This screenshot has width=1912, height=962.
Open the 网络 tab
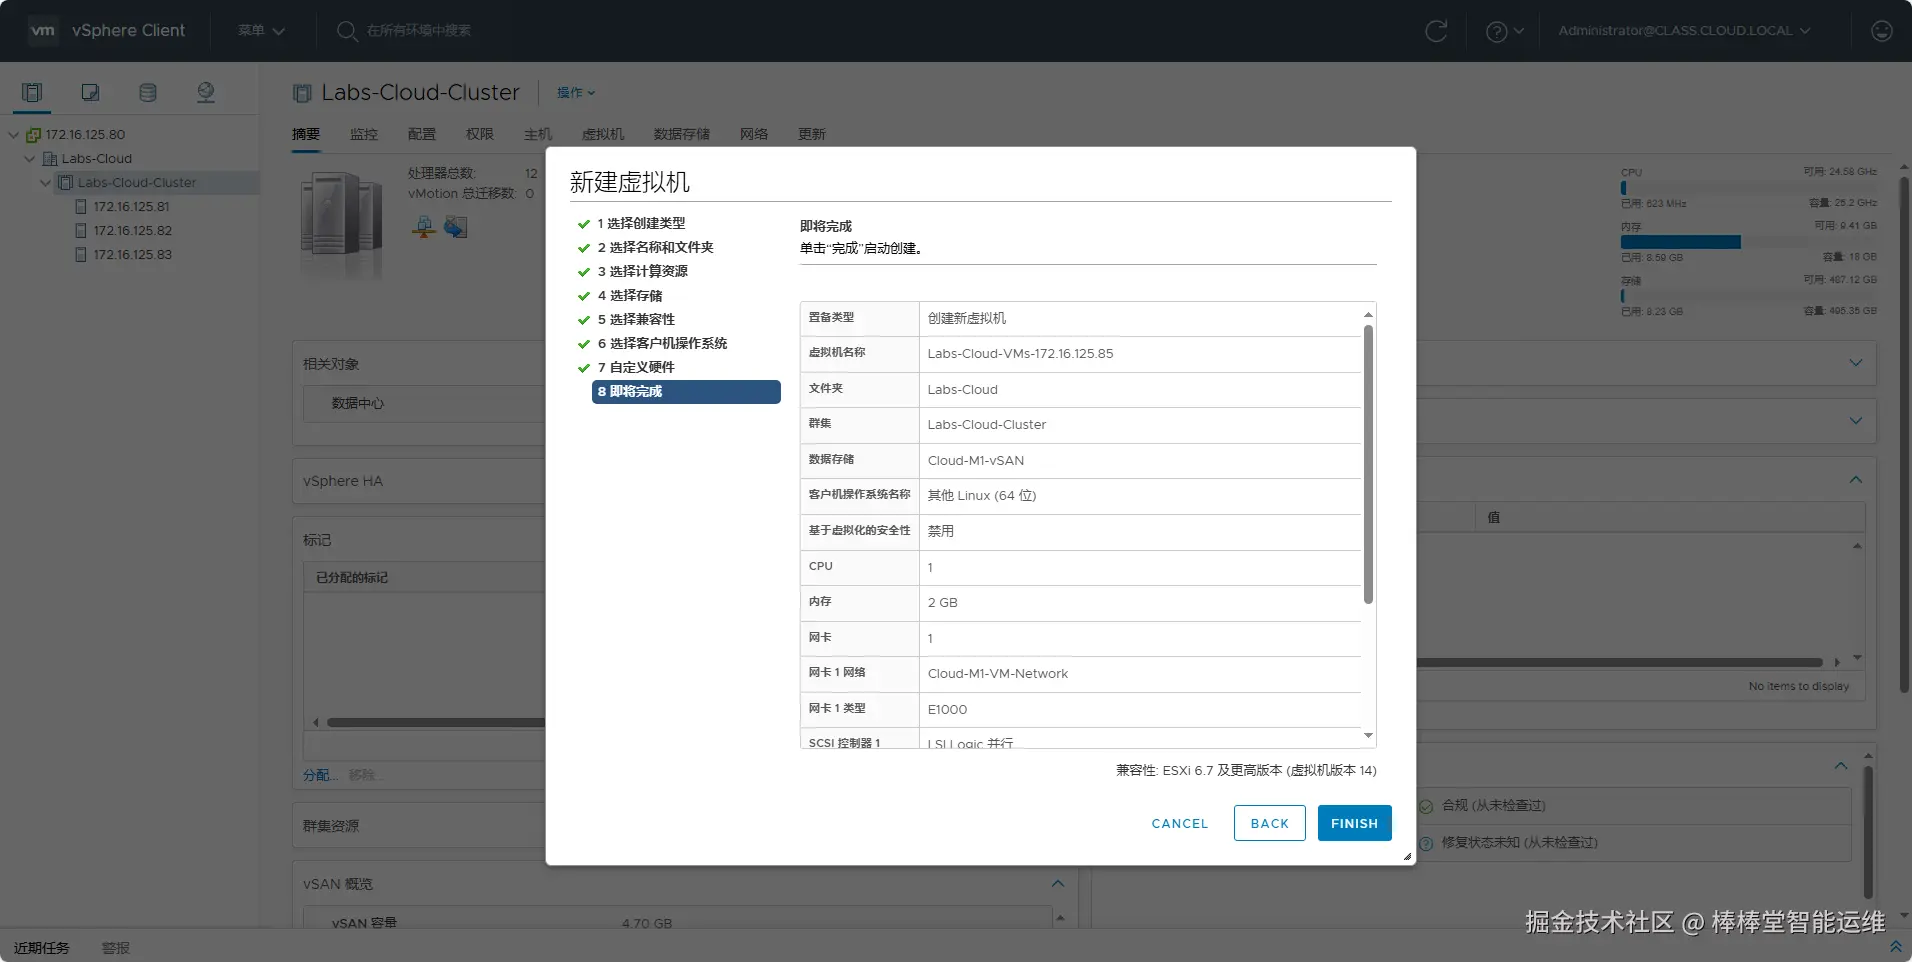tap(754, 134)
